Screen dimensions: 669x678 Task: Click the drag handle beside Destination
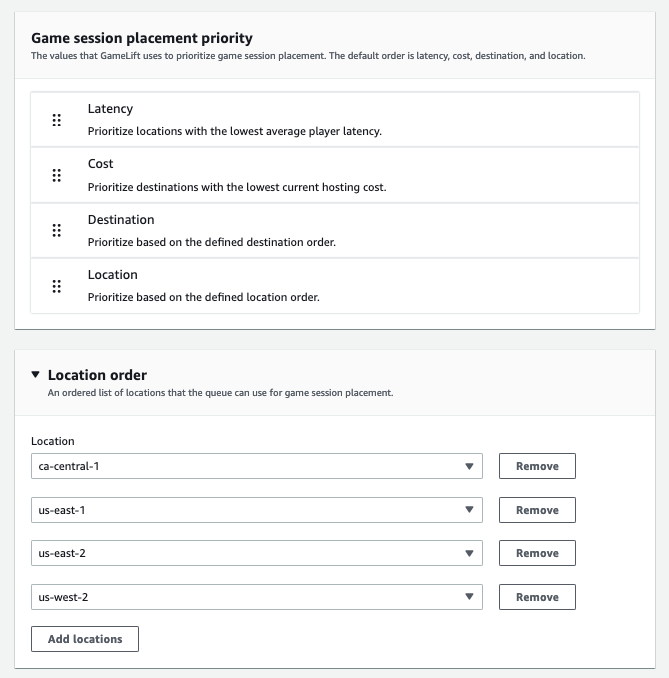[56, 231]
